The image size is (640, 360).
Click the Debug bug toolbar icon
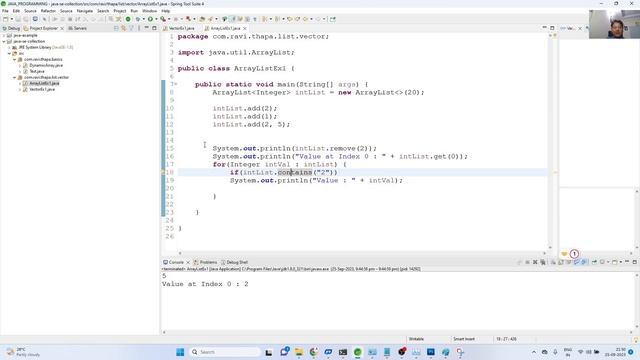[138, 19]
